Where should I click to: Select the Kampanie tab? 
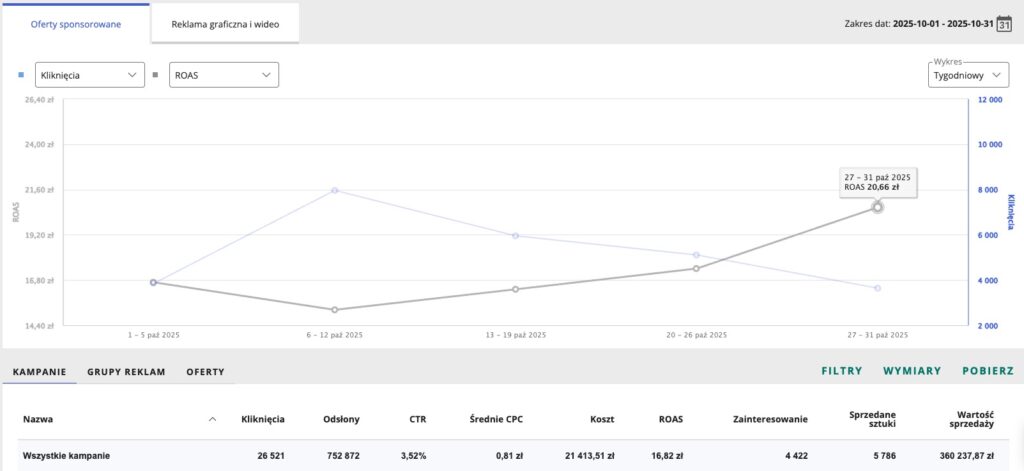point(38,371)
